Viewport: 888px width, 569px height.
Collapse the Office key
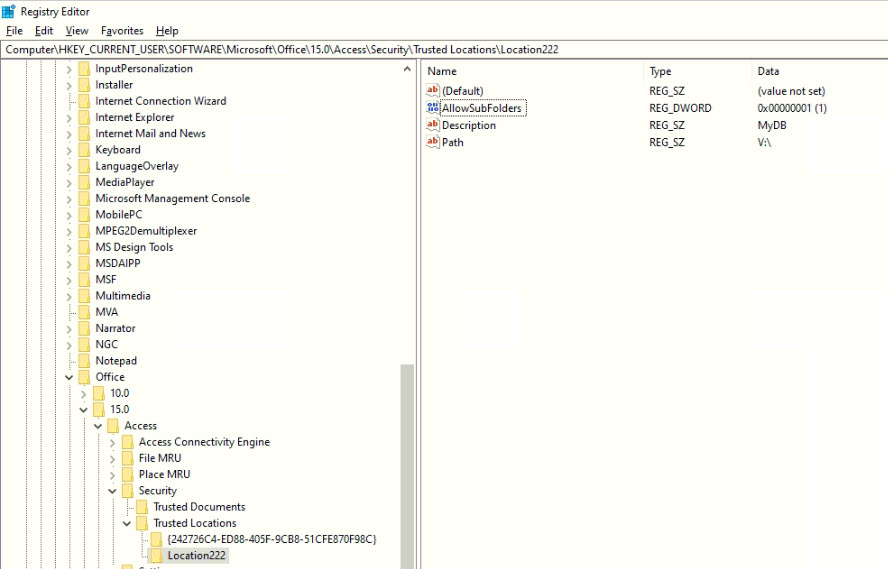click(69, 377)
